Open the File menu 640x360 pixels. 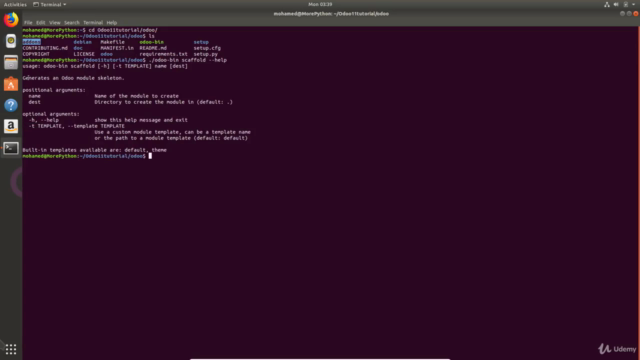coord(28,23)
